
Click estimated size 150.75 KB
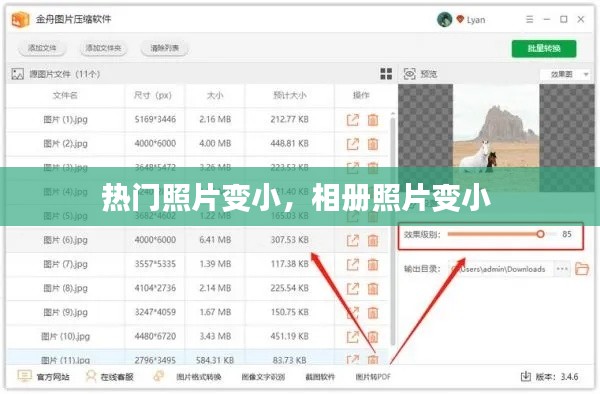(x=289, y=313)
